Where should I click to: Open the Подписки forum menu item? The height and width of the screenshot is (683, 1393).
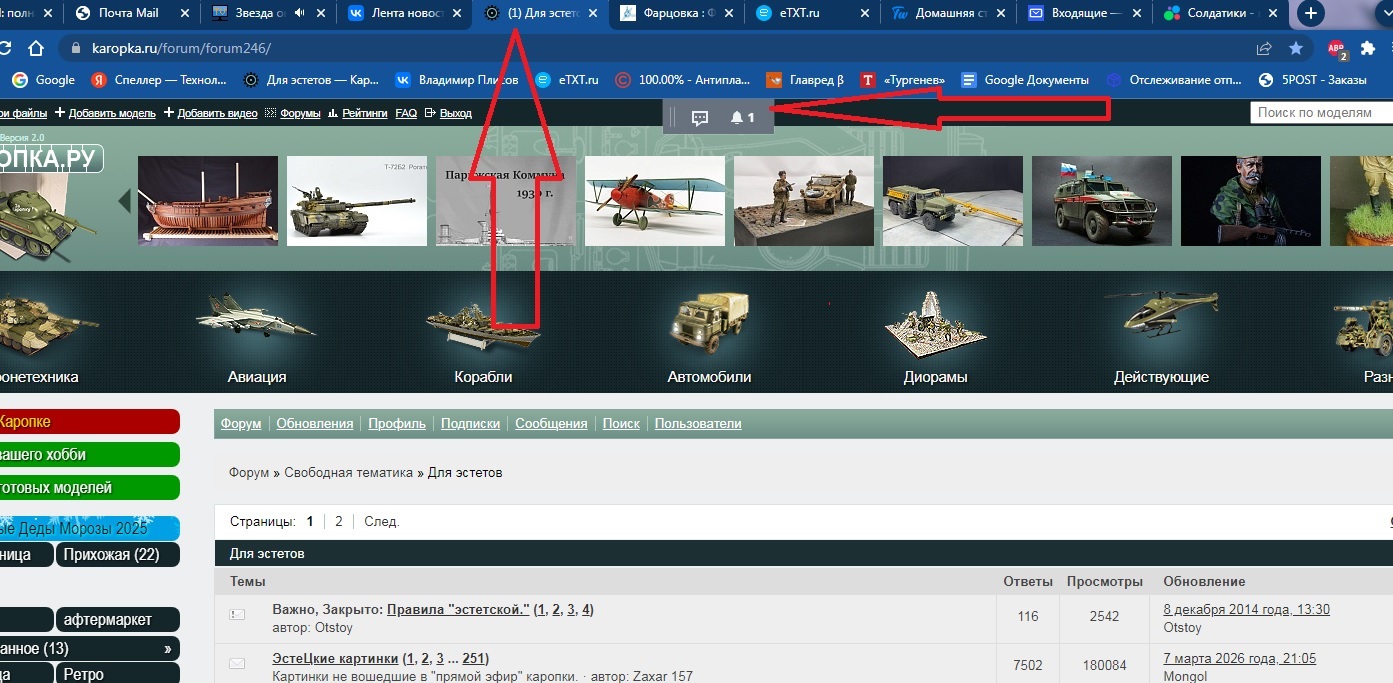470,424
